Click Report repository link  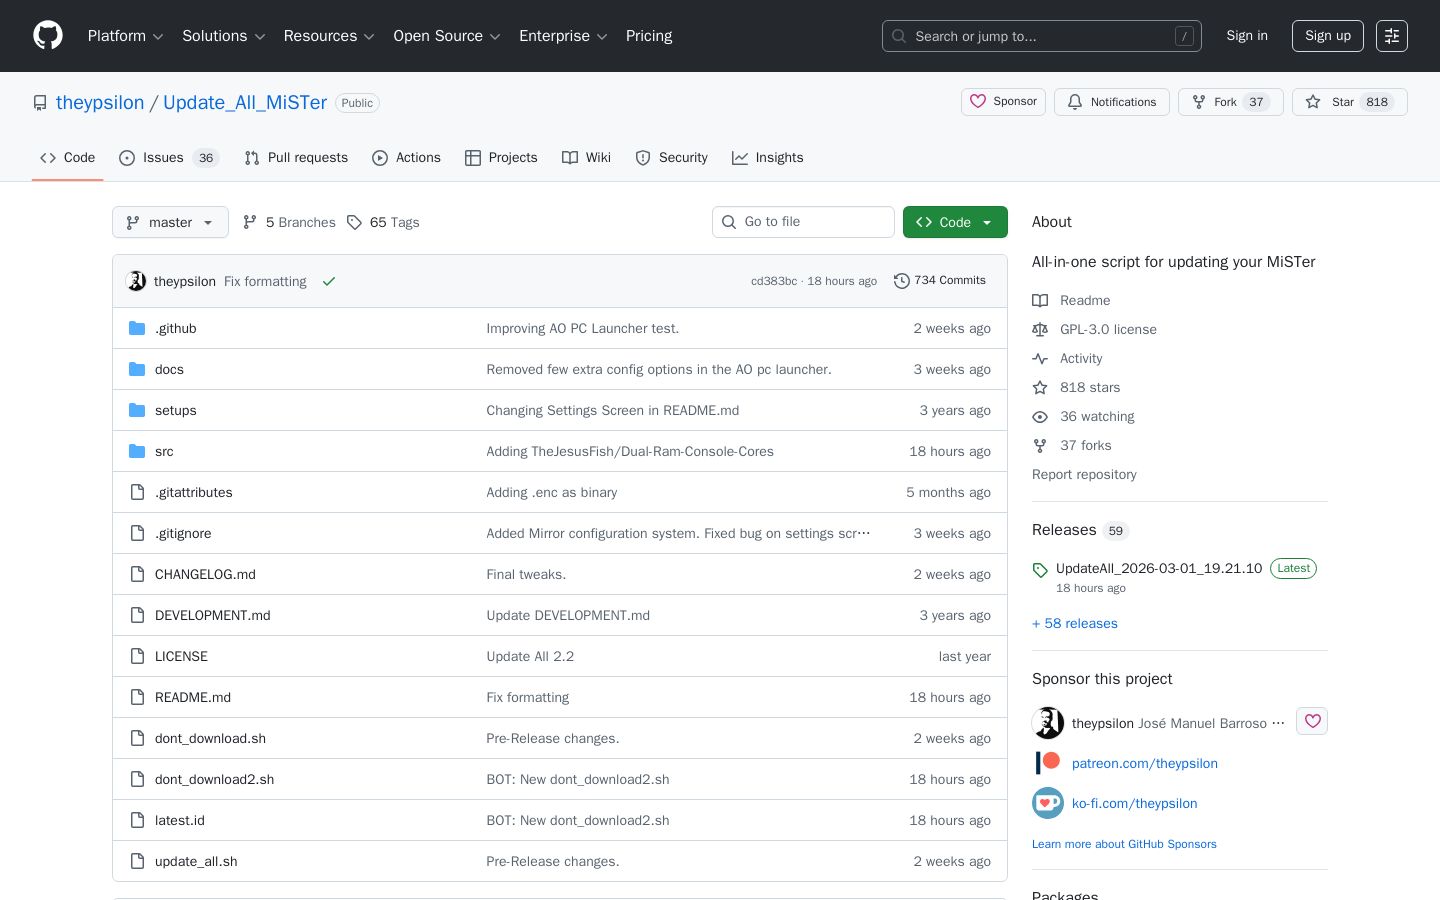[x=1084, y=474]
